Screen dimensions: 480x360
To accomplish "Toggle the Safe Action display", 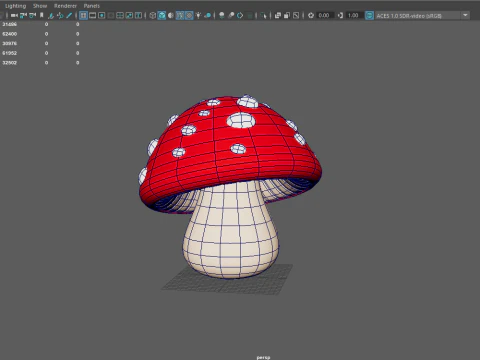I will tap(129, 15).
